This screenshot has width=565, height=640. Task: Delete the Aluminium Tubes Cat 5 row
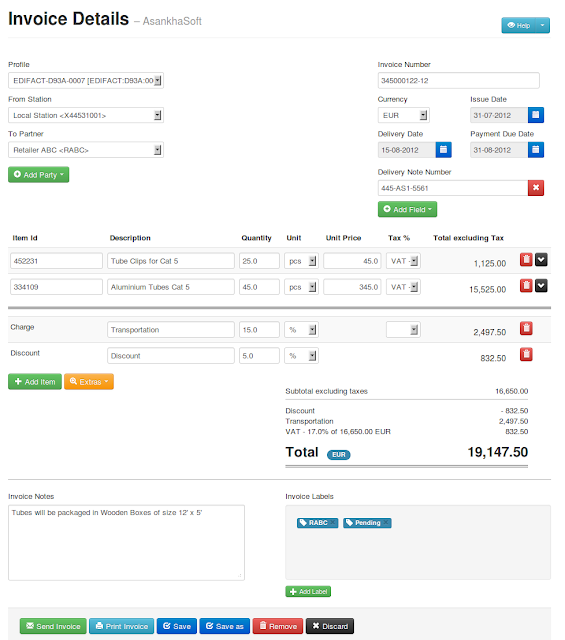pos(526,286)
